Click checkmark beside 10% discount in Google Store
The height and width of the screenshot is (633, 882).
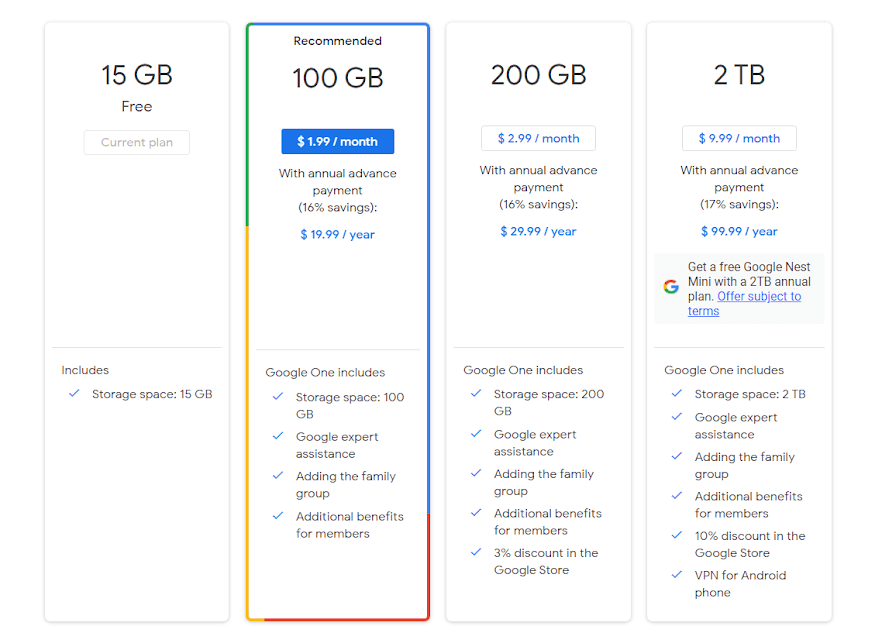tap(677, 536)
